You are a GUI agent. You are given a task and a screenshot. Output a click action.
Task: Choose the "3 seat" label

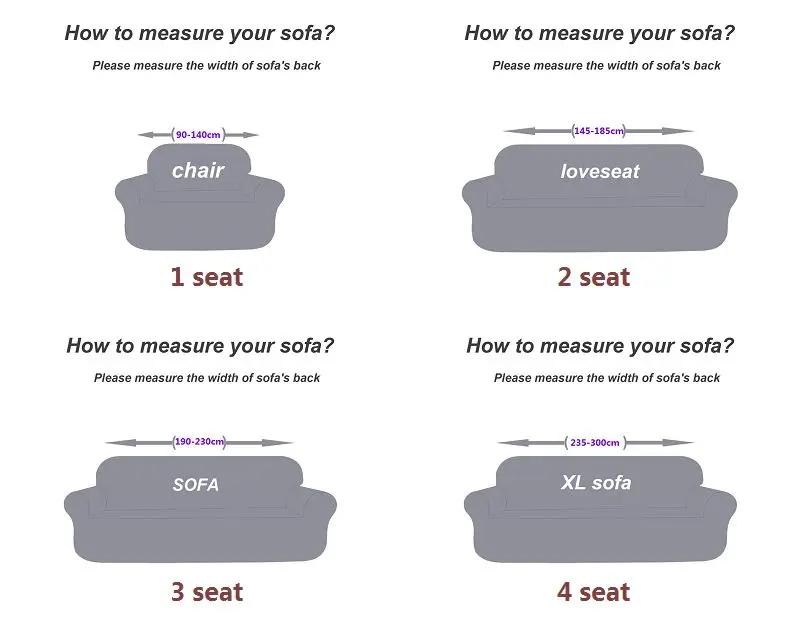pyautogui.click(x=206, y=592)
